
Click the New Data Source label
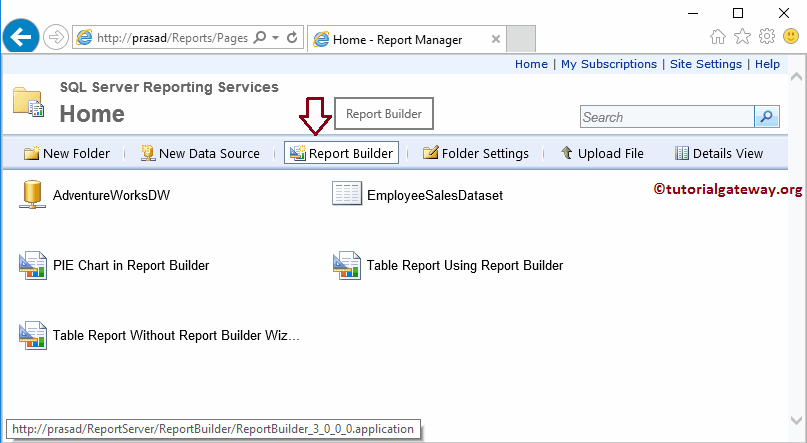(x=209, y=153)
